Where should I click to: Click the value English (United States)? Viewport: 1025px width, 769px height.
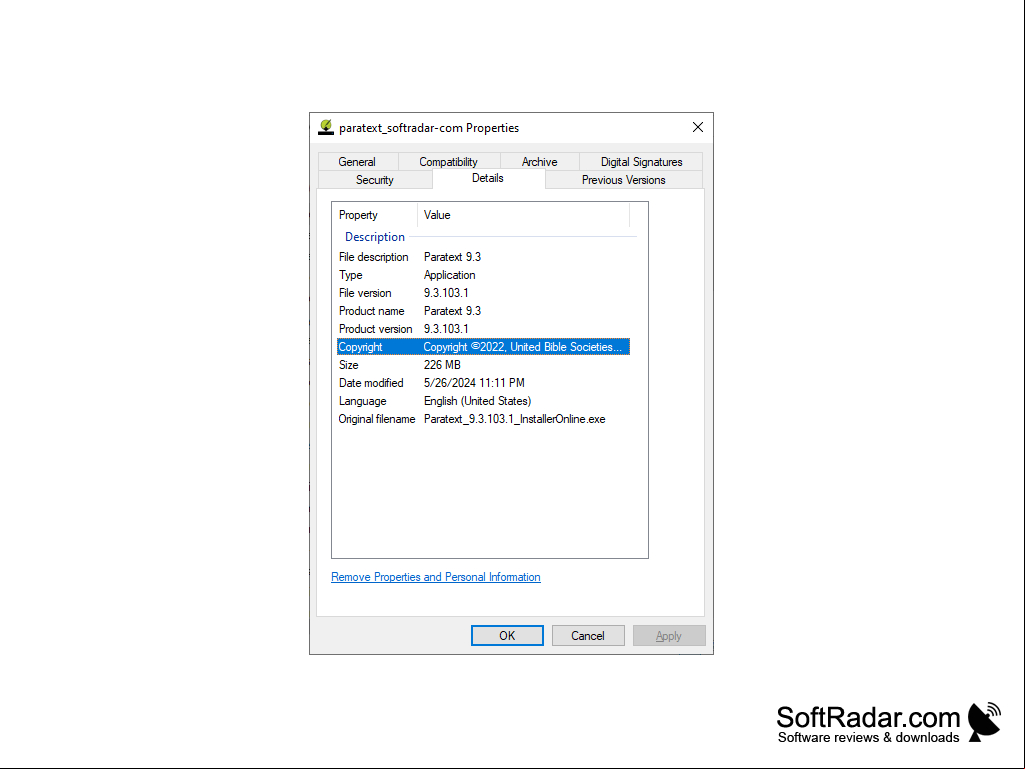477,401
